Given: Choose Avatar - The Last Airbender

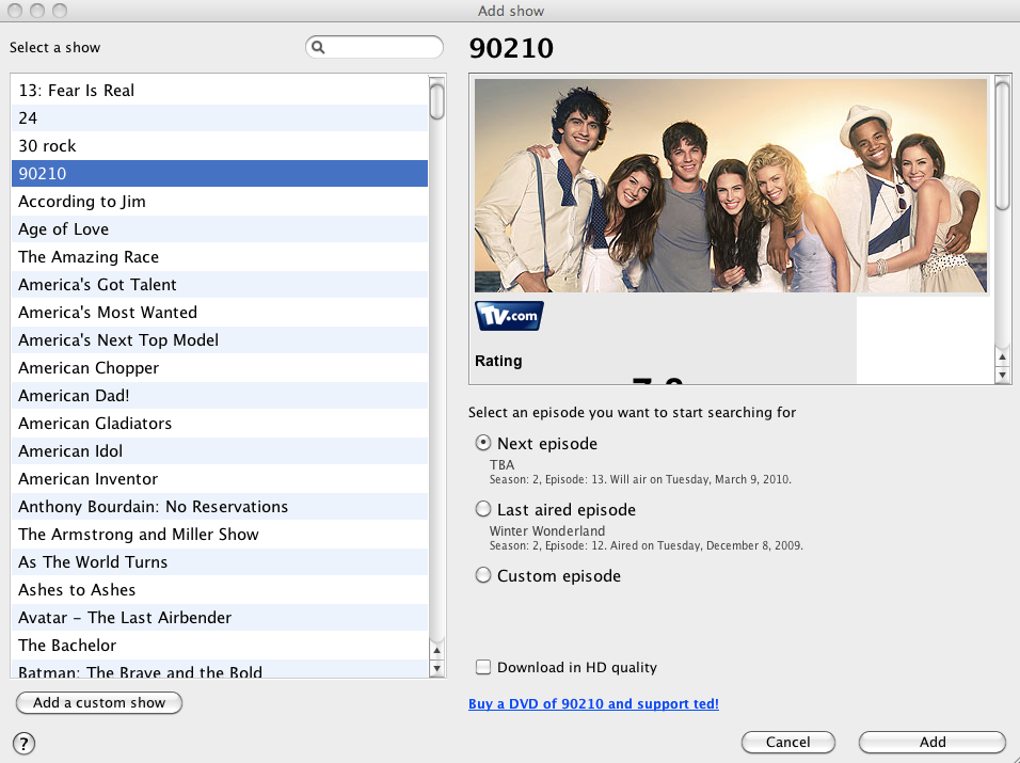Looking at the screenshot, I should pos(220,618).
